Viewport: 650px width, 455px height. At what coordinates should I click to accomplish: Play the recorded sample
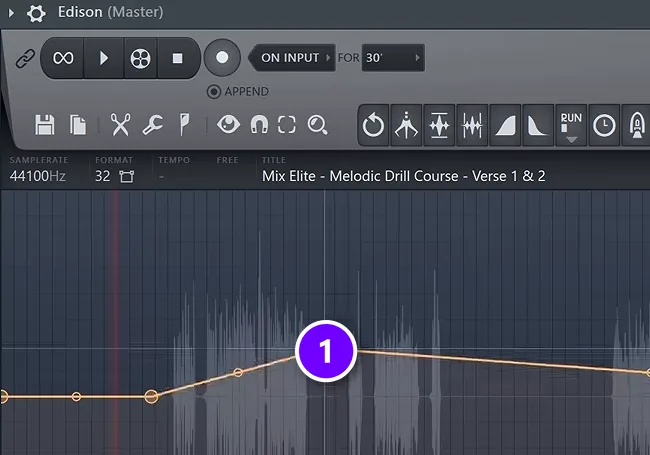pyautogui.click(x=104, y=58)
